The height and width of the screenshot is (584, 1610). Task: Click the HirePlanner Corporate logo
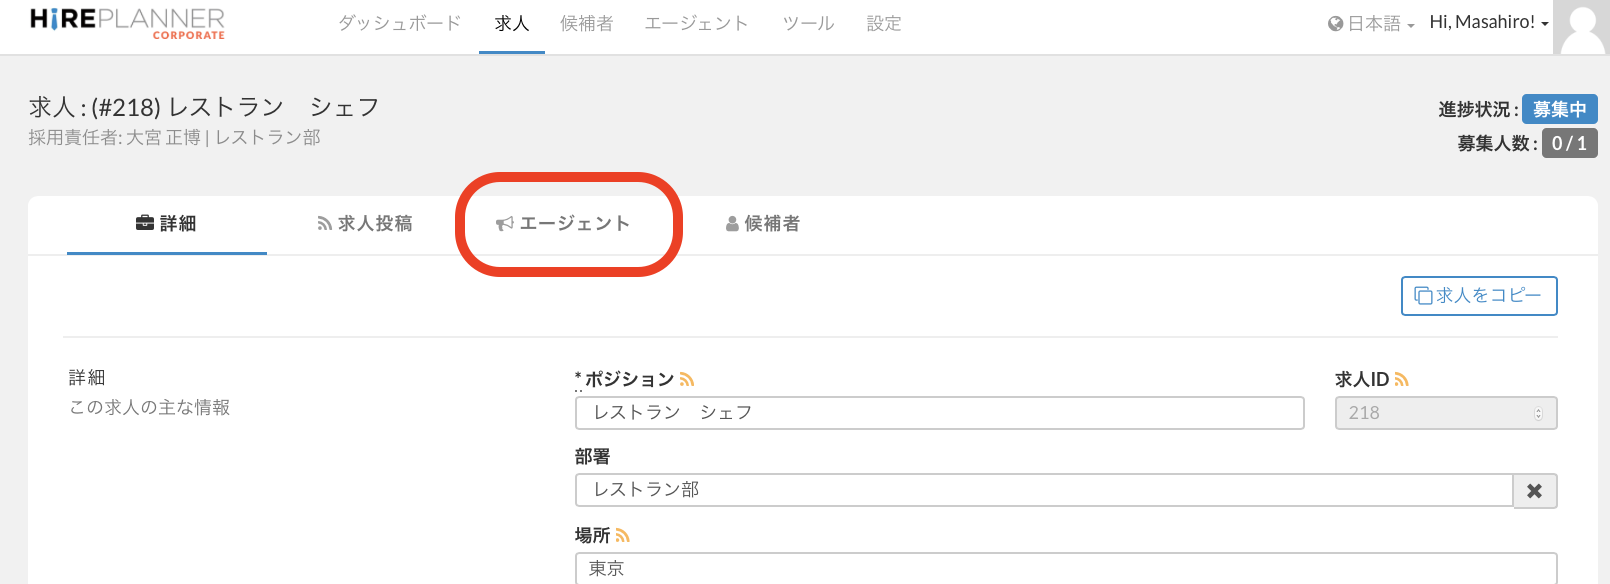tap(127, 23)
